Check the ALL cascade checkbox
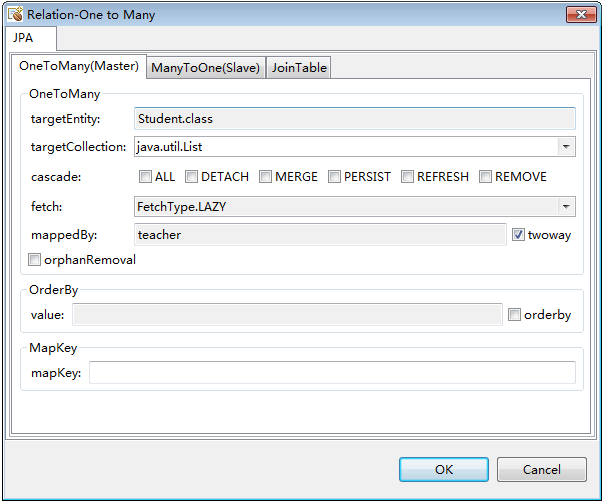The height and width of the screenshot is (504, 606). [146, 177]
